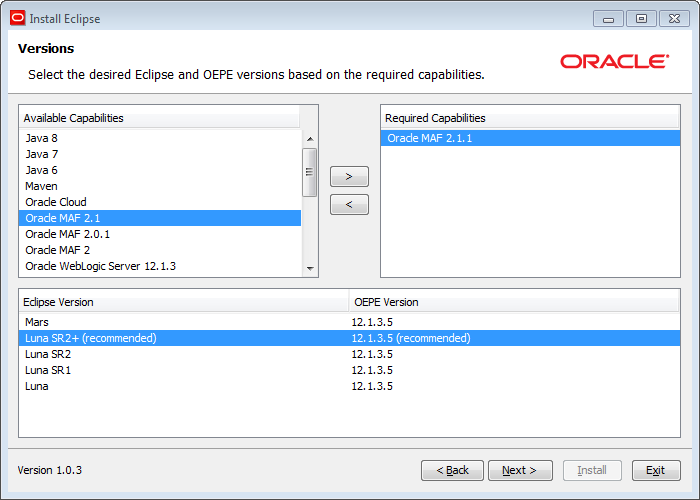The width and height of the screenshot is (700, 500).
Task: Click the disabled Install button
Action: point(592,470)
